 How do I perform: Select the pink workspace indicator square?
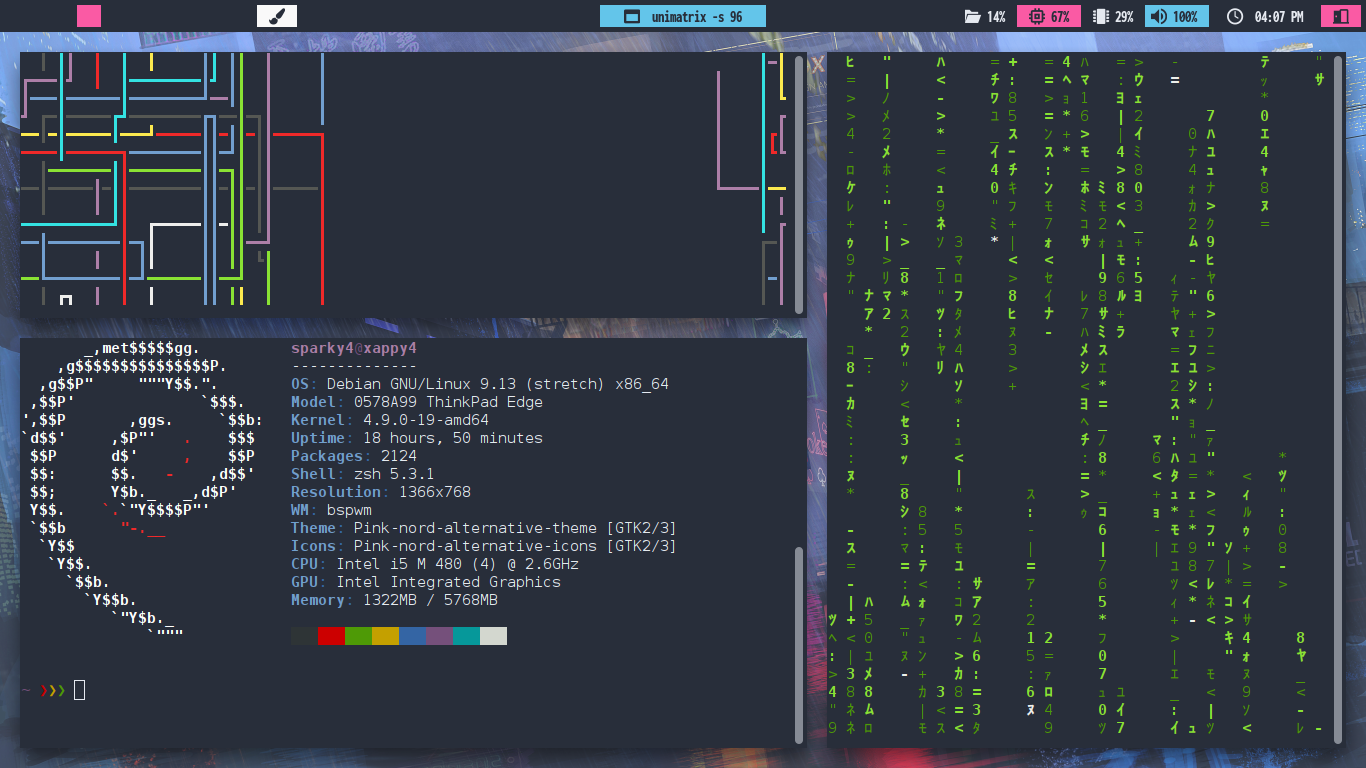click(89, 16)
